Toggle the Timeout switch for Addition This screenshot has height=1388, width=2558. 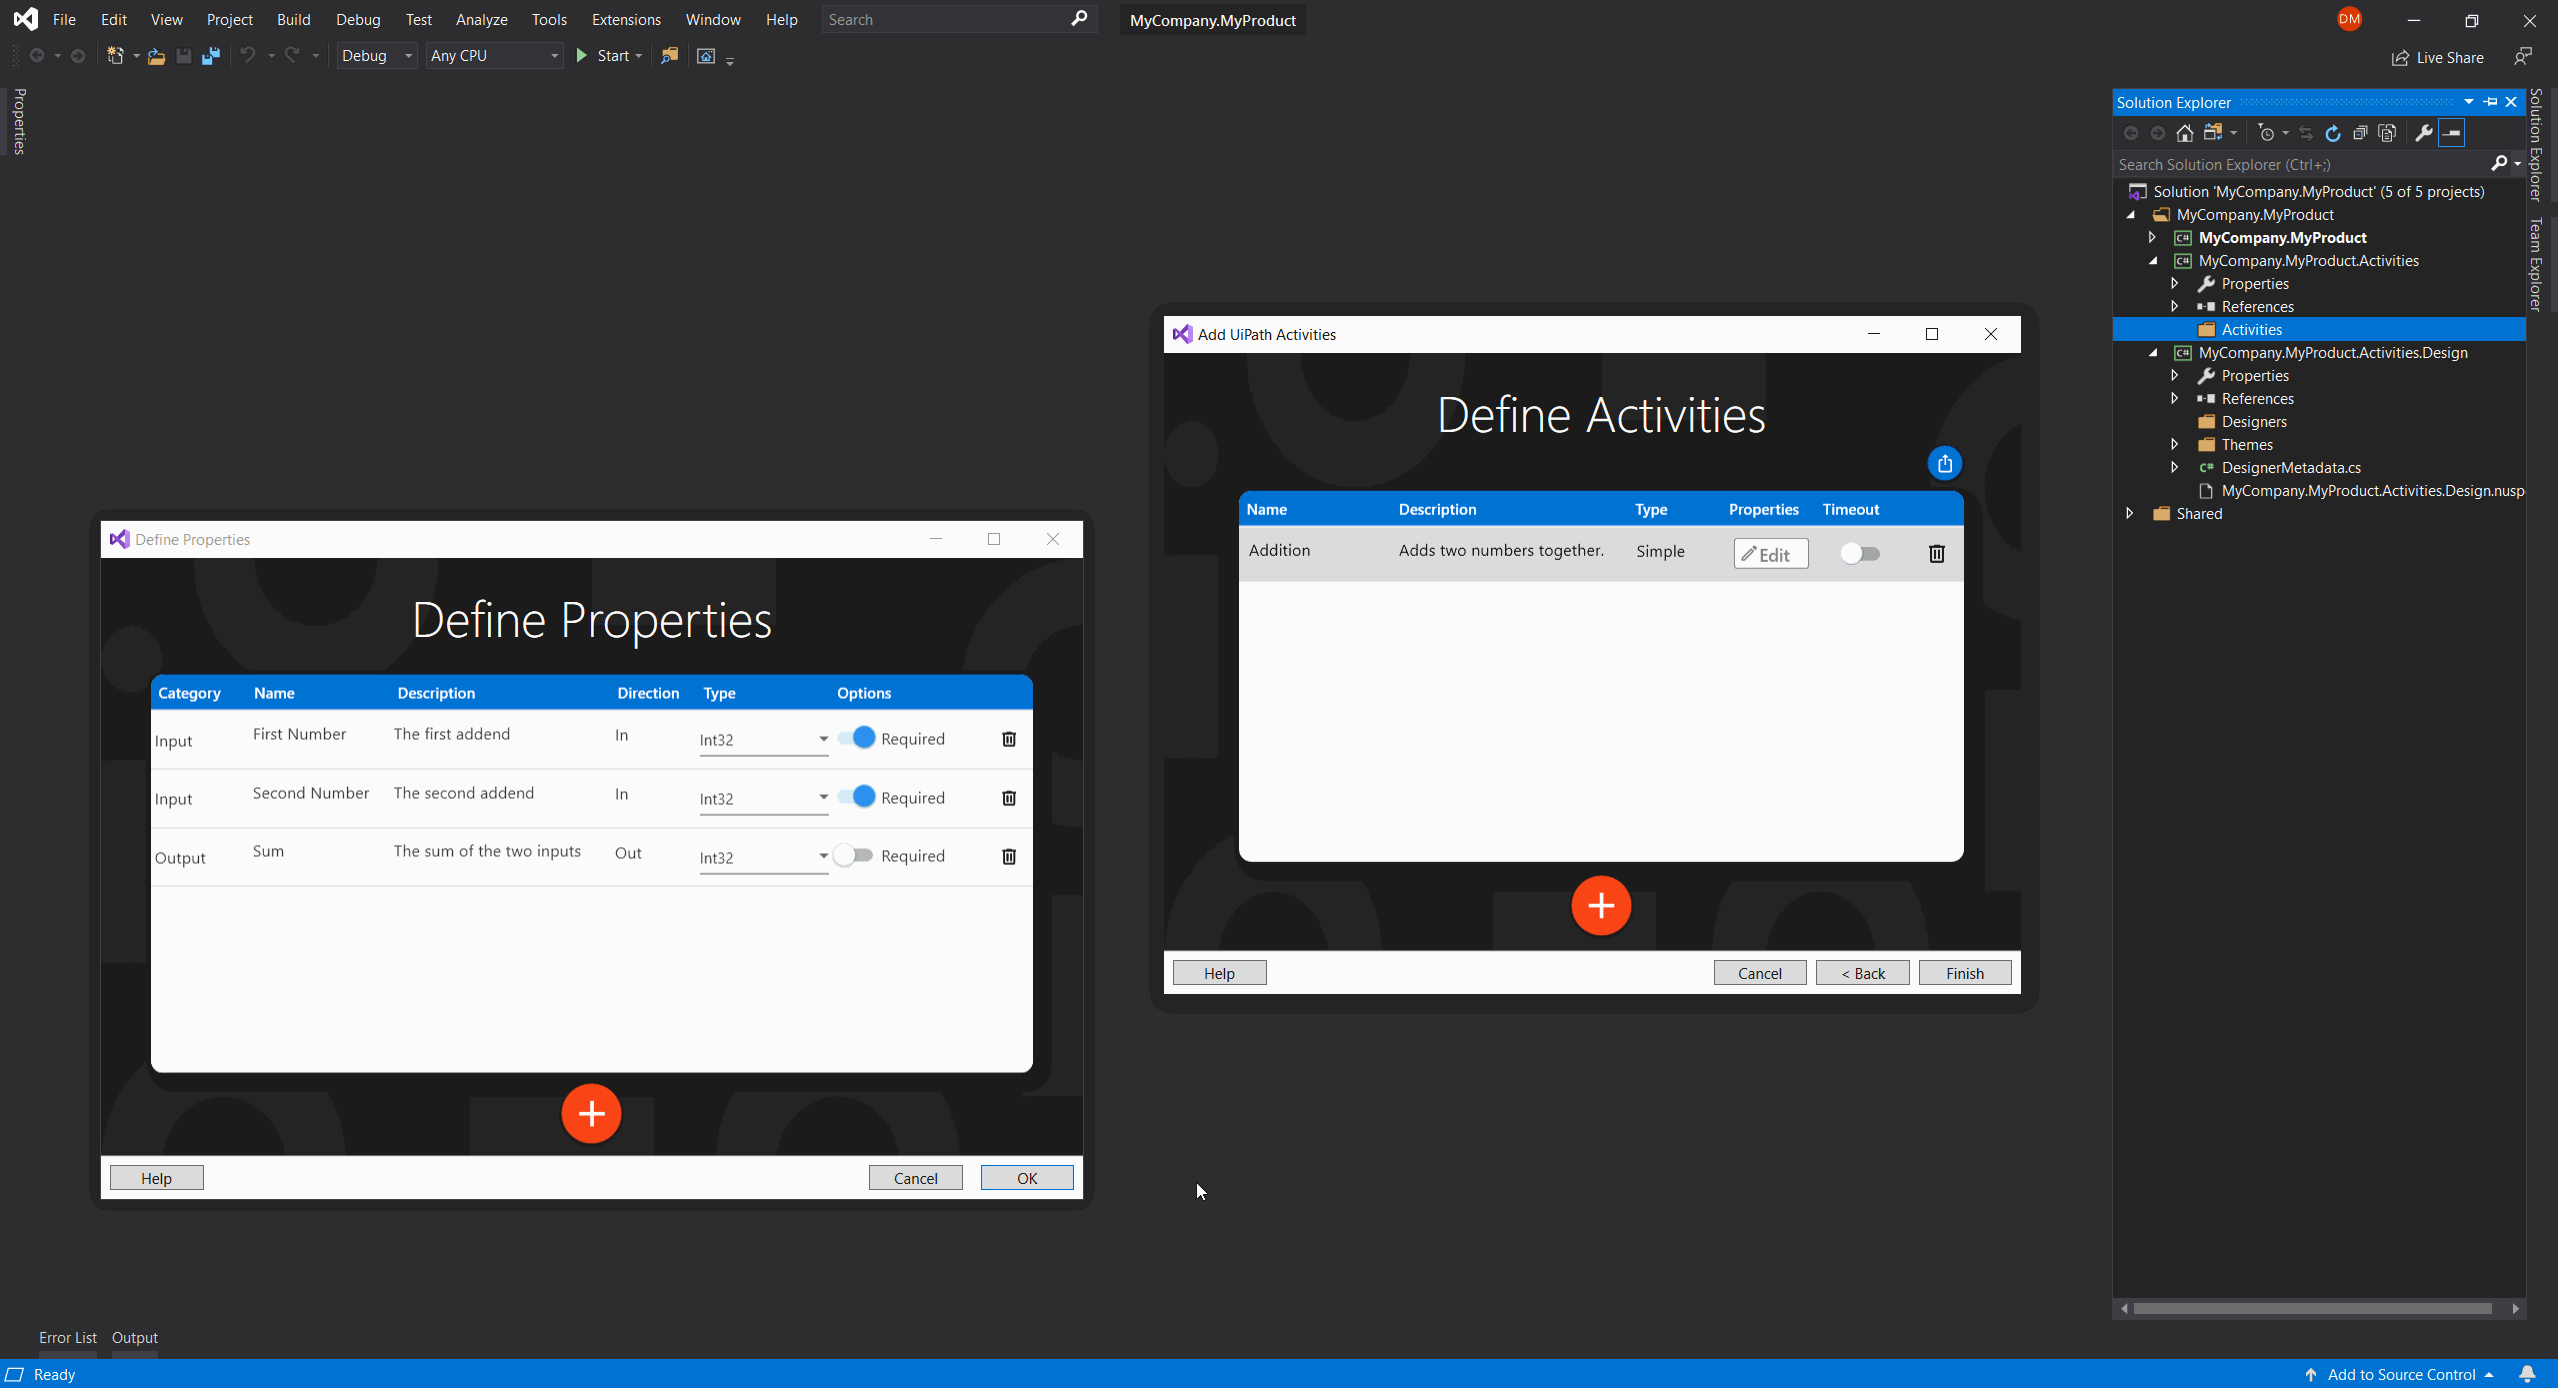pyautogui.click(x=1860, y=553)
